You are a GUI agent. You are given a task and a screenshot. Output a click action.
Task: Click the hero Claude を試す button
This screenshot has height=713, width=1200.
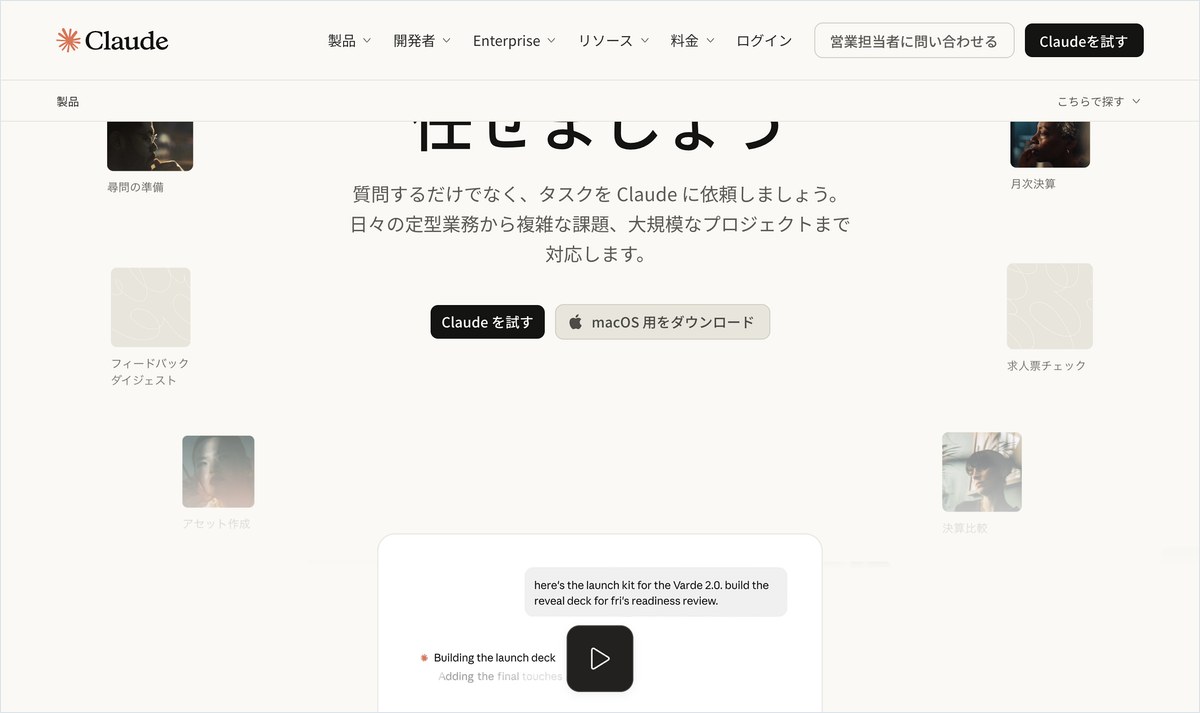click(x=488, y=322)
